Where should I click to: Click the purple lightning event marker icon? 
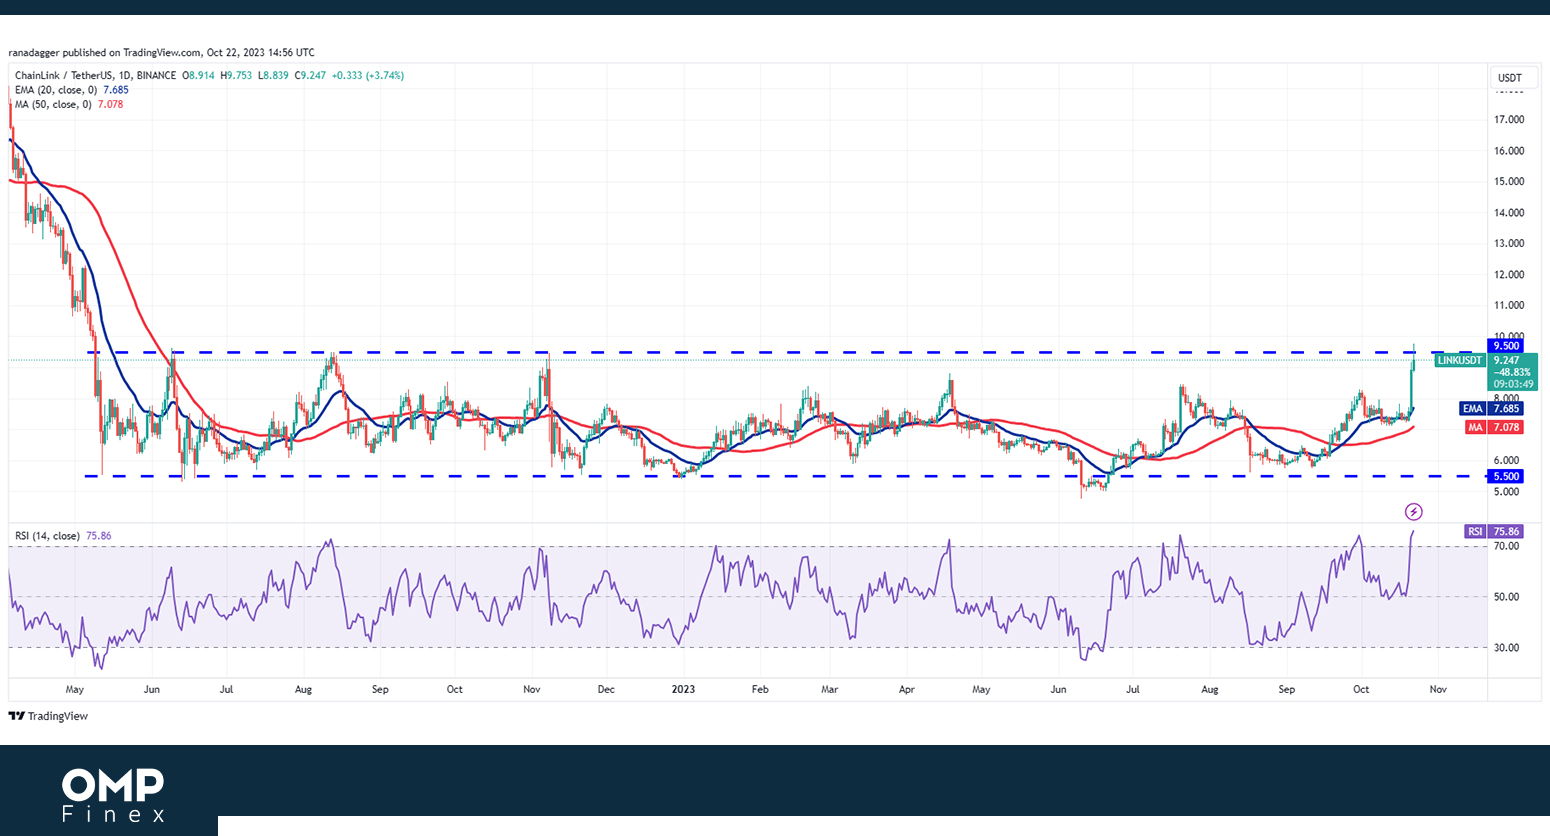tap(1413, 512)
